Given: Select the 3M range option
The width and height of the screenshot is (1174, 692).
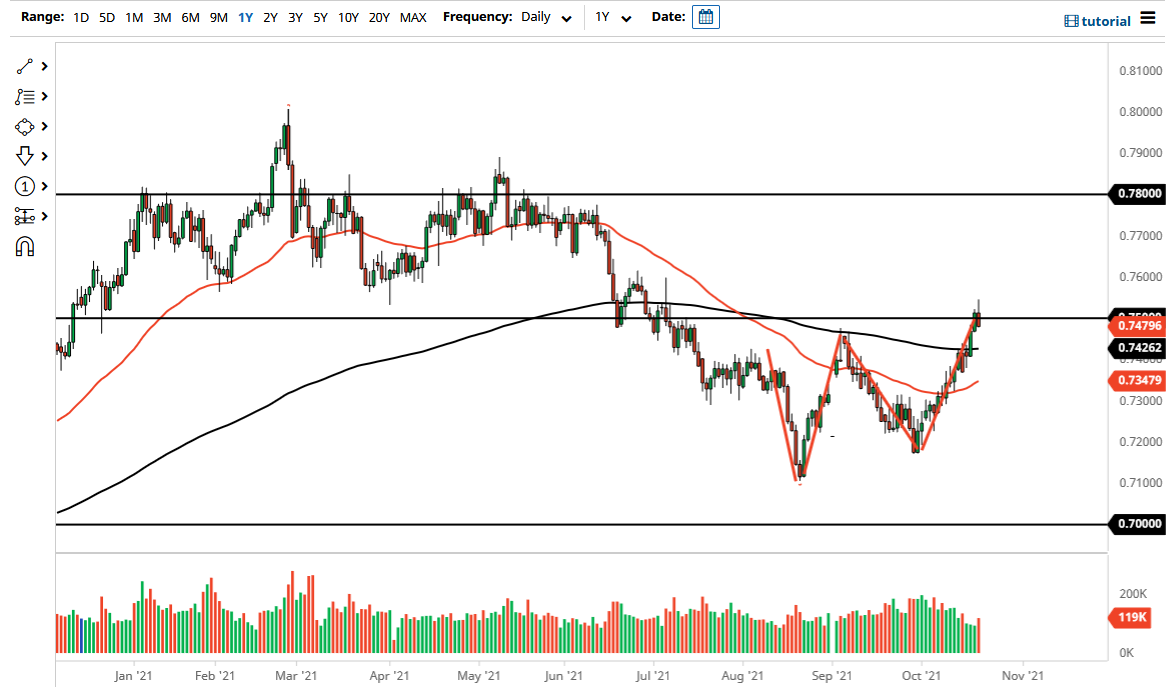Looking at the screenshot, I should (162, 17).
